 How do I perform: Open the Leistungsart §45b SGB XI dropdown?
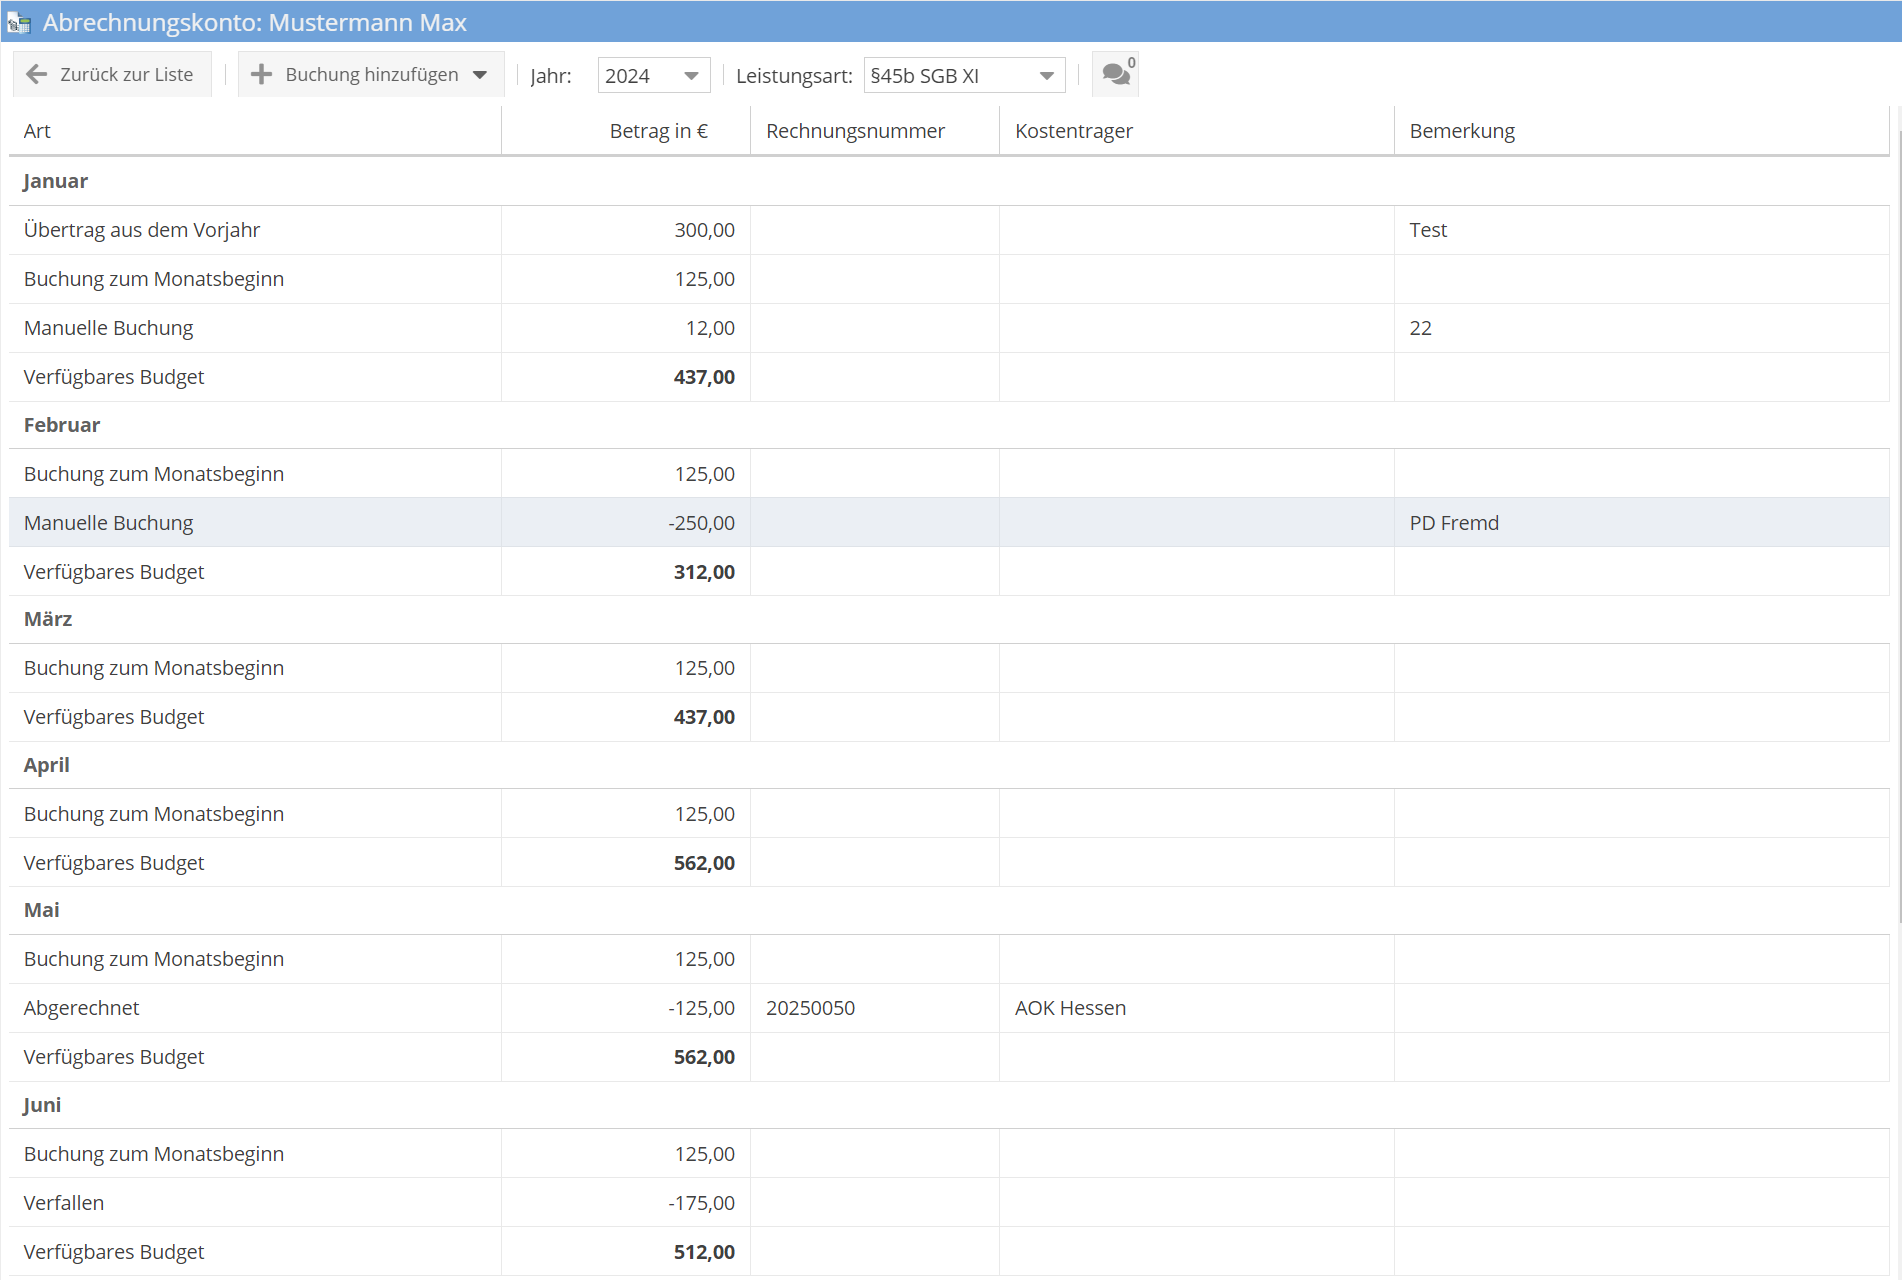[x=963, y=76]
